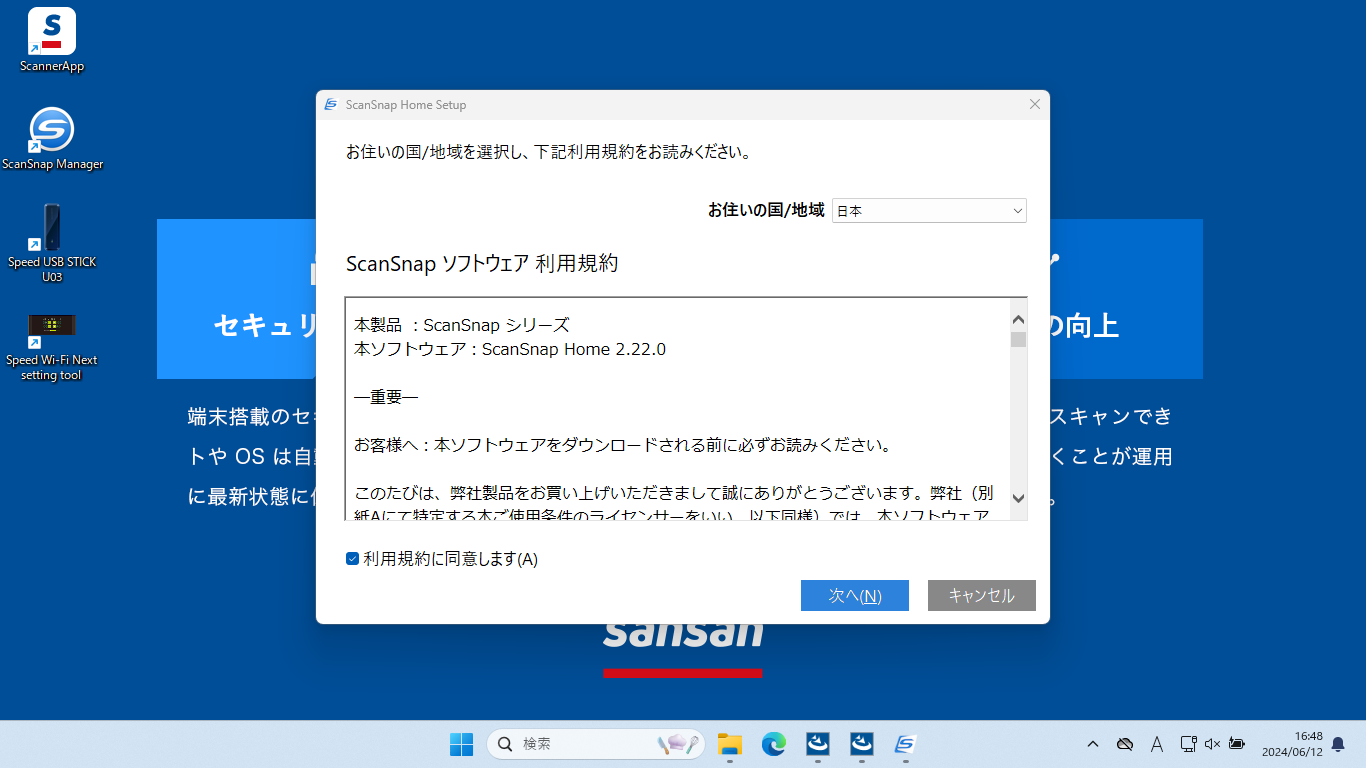1366x768 pixels.
Task: Click the 次へ(N) button
Action: click(x=855, y=595)
